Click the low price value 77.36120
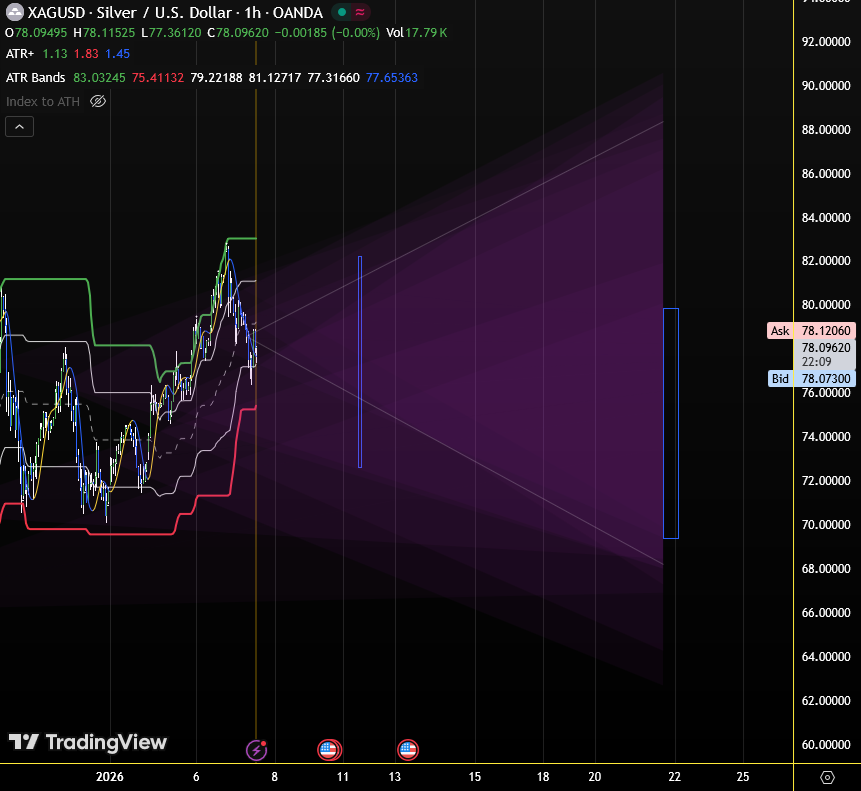861x791 pixels. pos(175,33)
